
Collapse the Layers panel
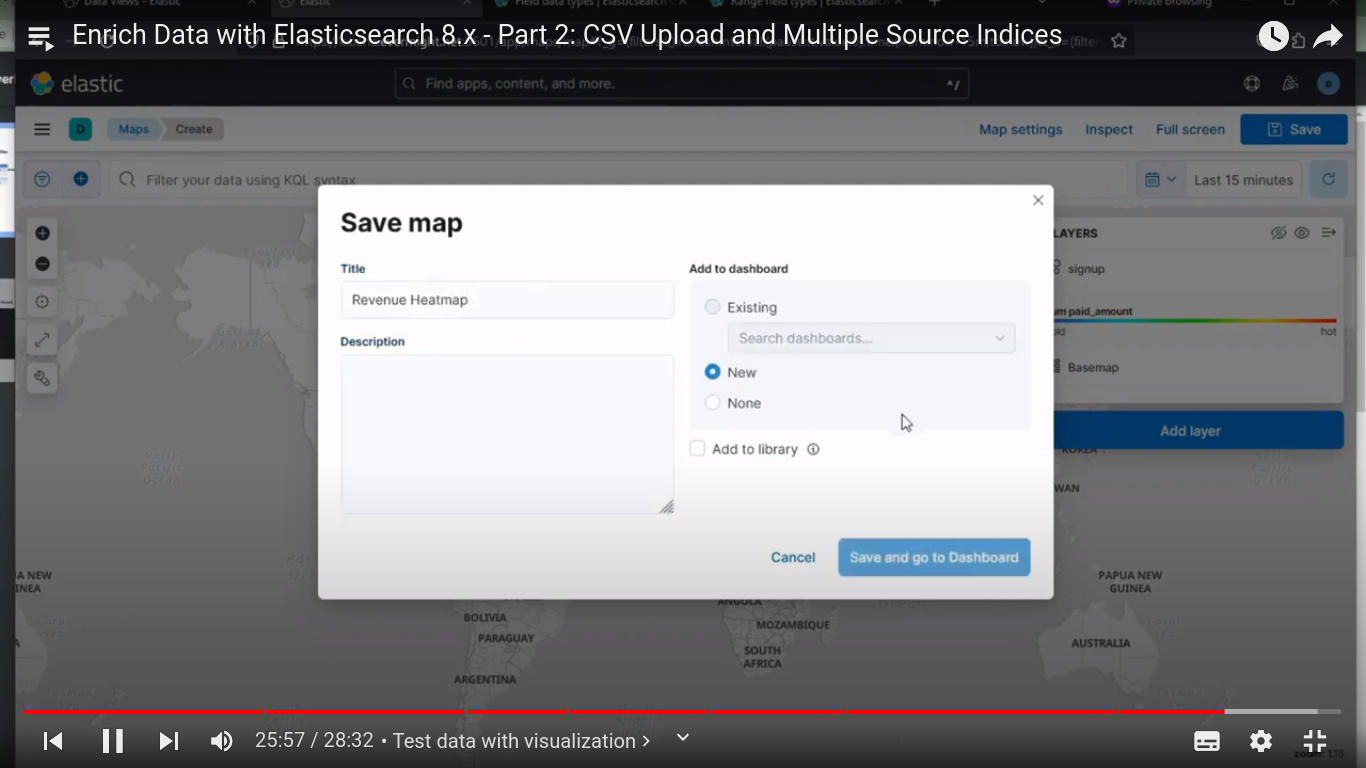[1328, 233]
